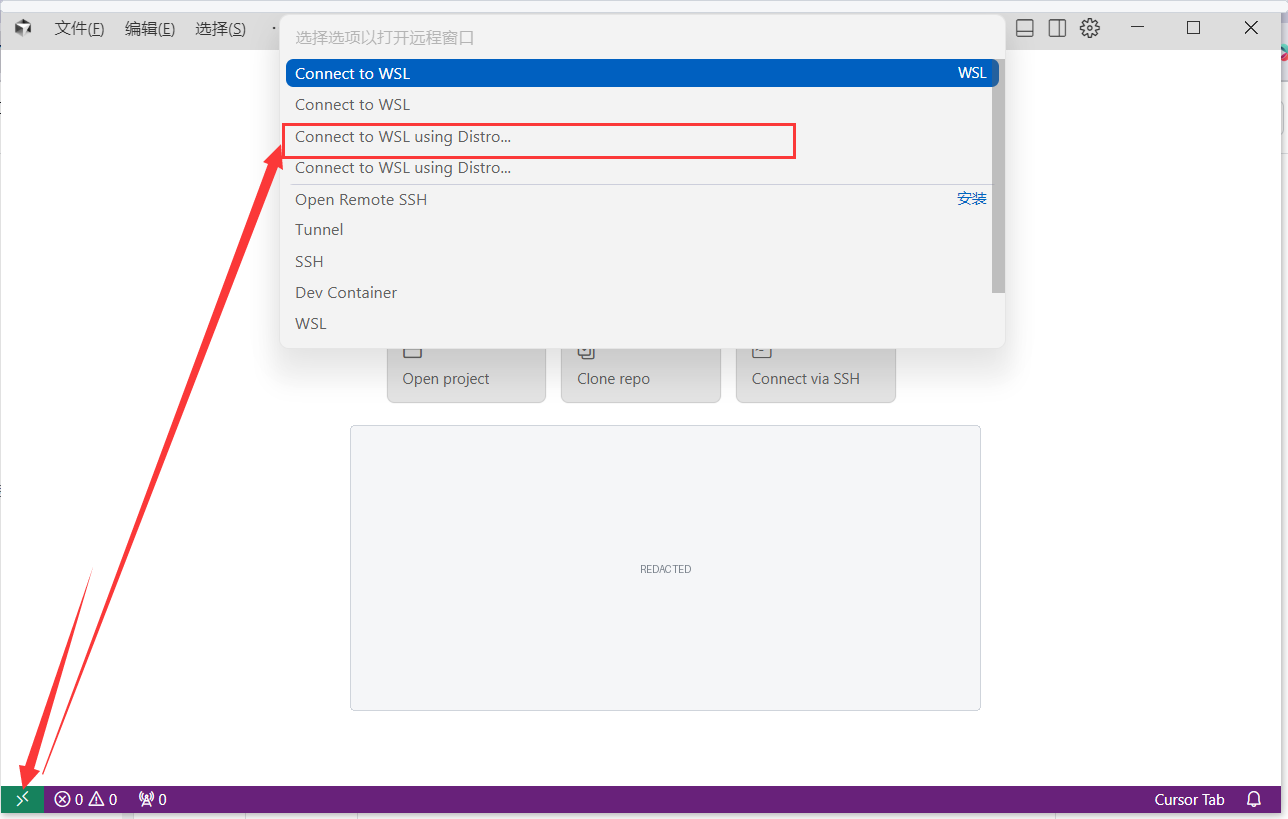The width and height of the screenshot is (1288, 819).
Task: Open notifications via the bell icon
Action: click(x=1254, y=799)
